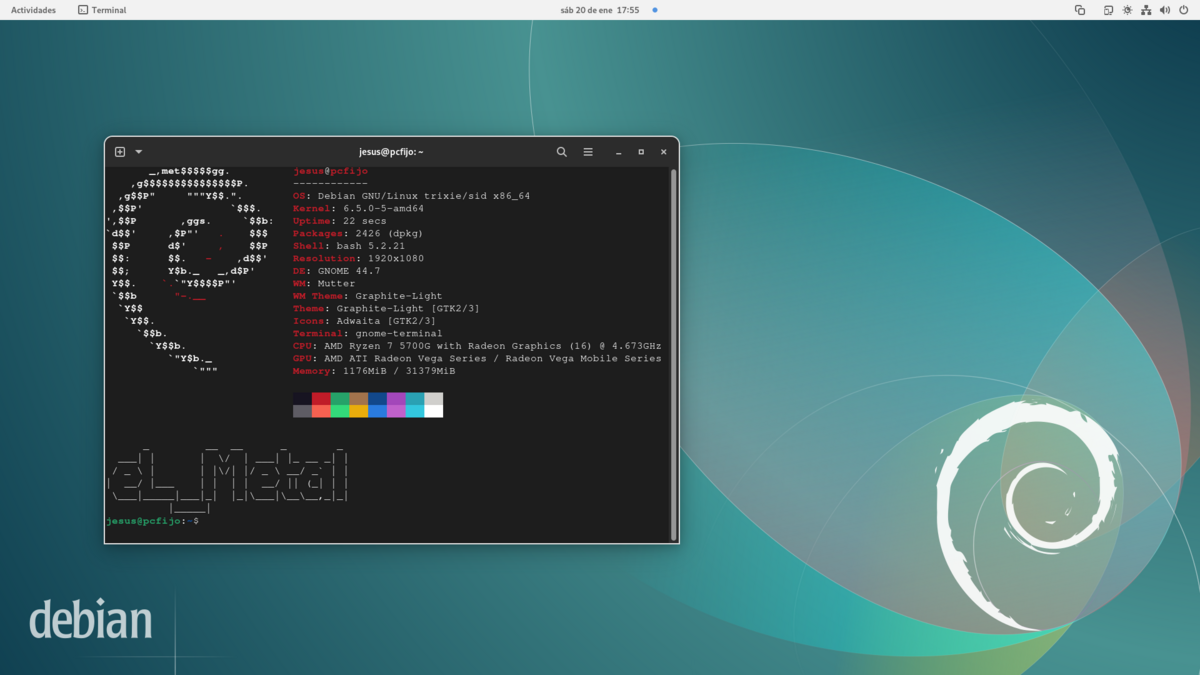Click the volume speaker icon
Image resolution: width=1200 pixels, height=675 pixels.
point(1165,10)
